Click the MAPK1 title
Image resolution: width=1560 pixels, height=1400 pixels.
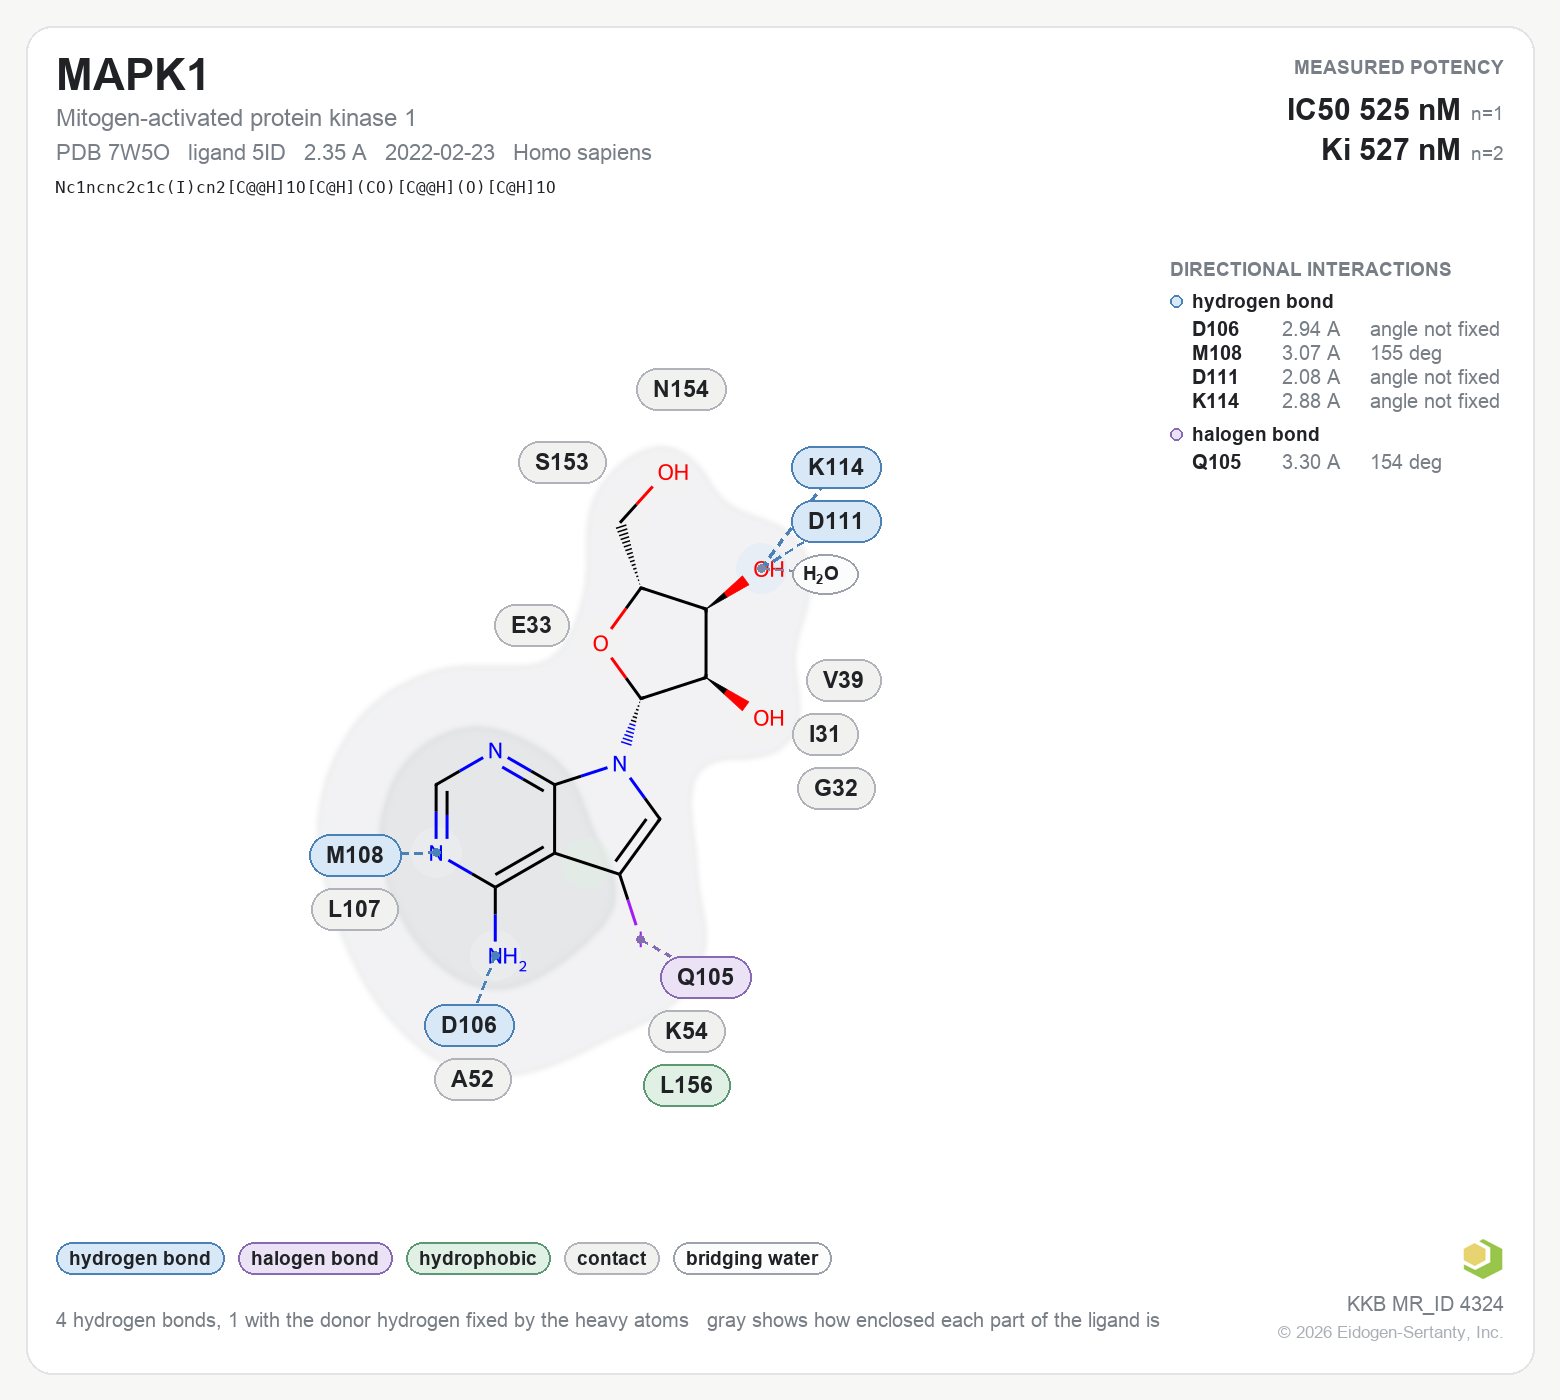pyautogui.click(x=133, y=75)
